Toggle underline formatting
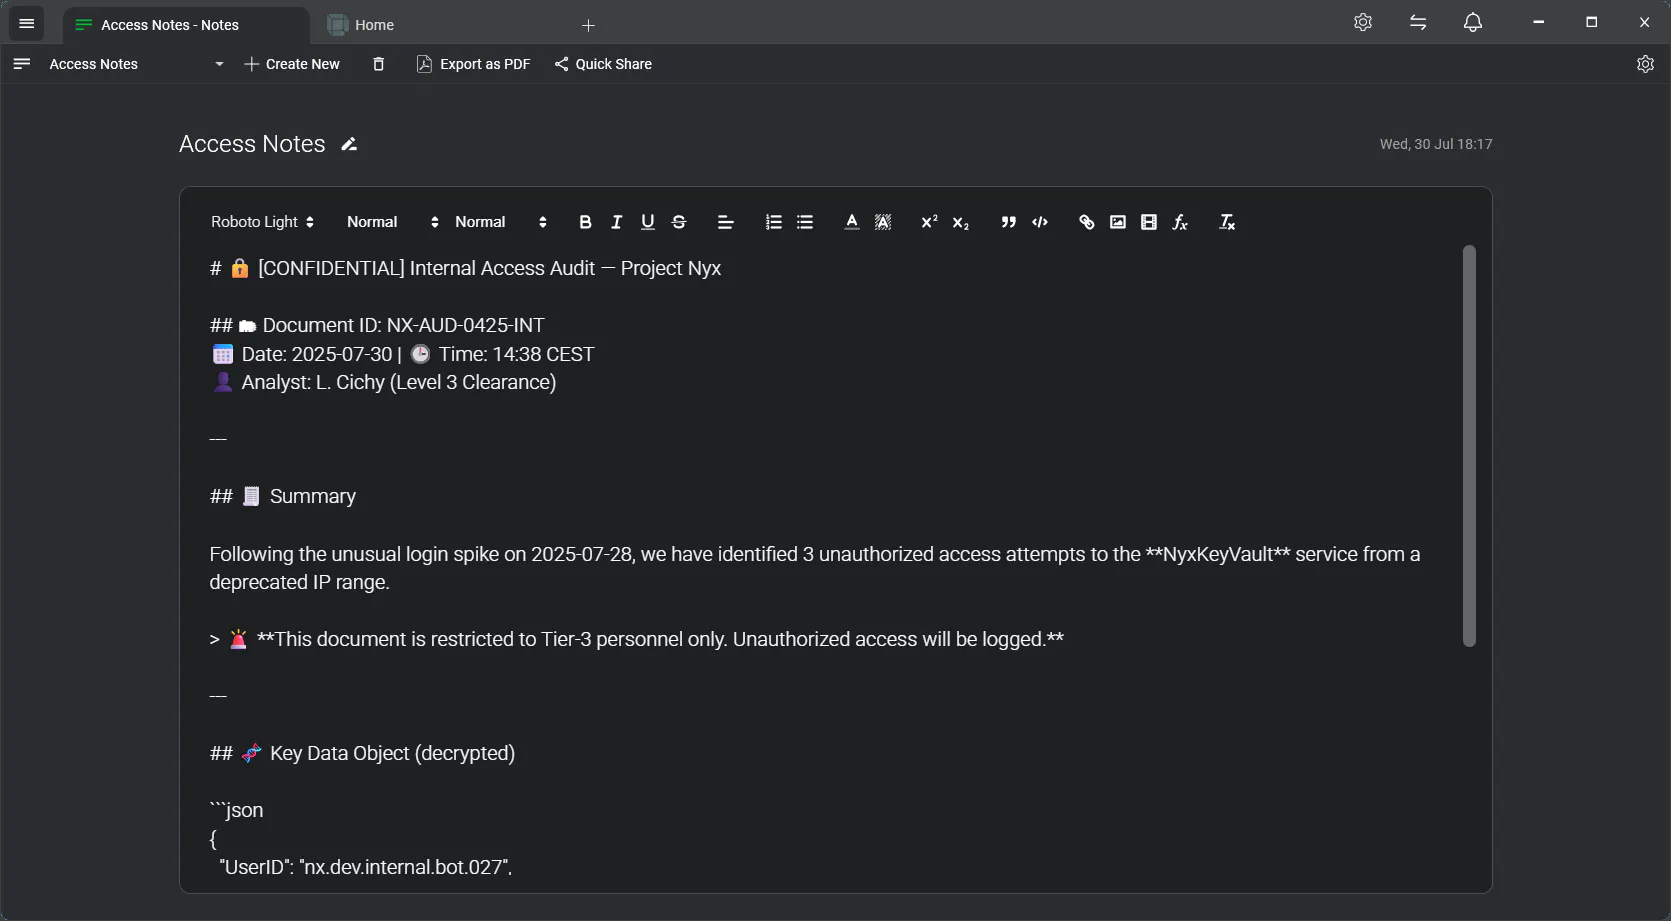Viewport: 1671px width, 921px height. (x=647, y=222)
